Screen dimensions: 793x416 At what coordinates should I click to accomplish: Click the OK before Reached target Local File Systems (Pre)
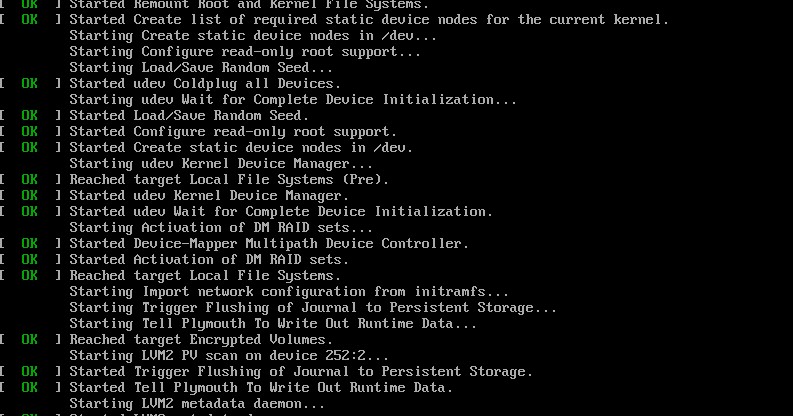29,180
